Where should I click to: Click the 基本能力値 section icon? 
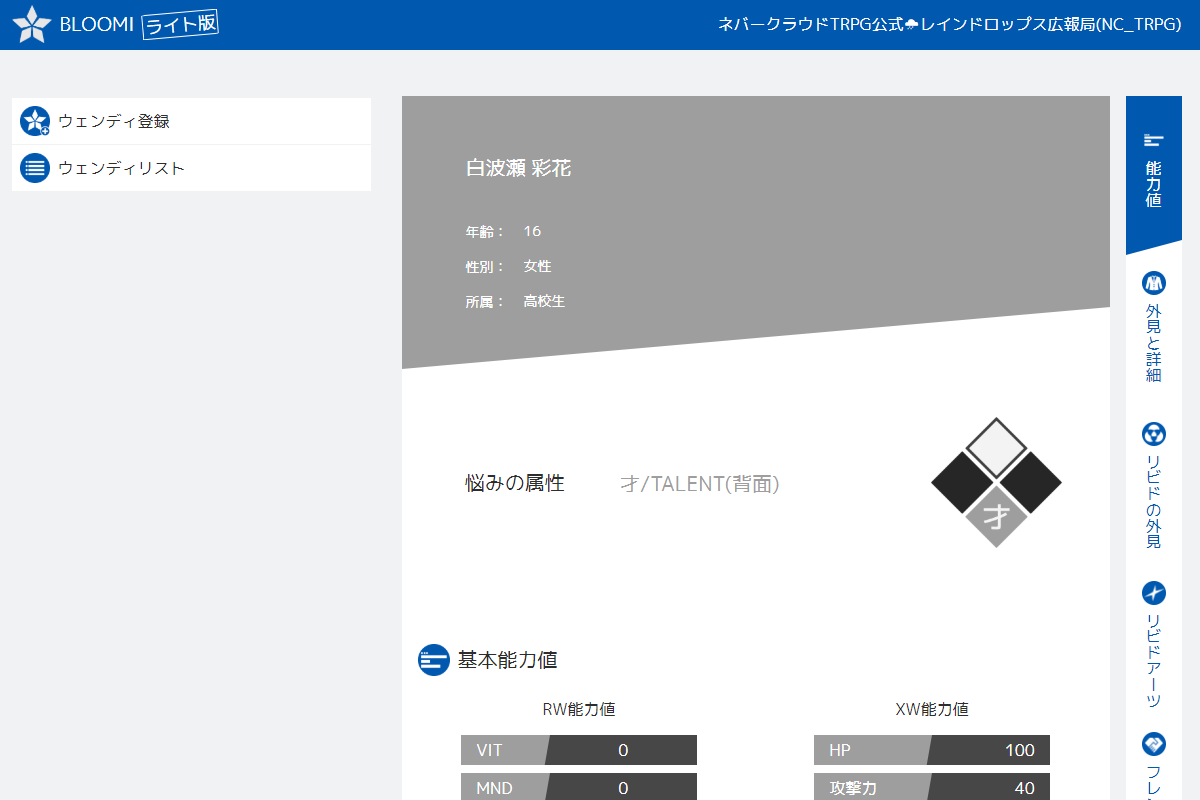point(433,661)
